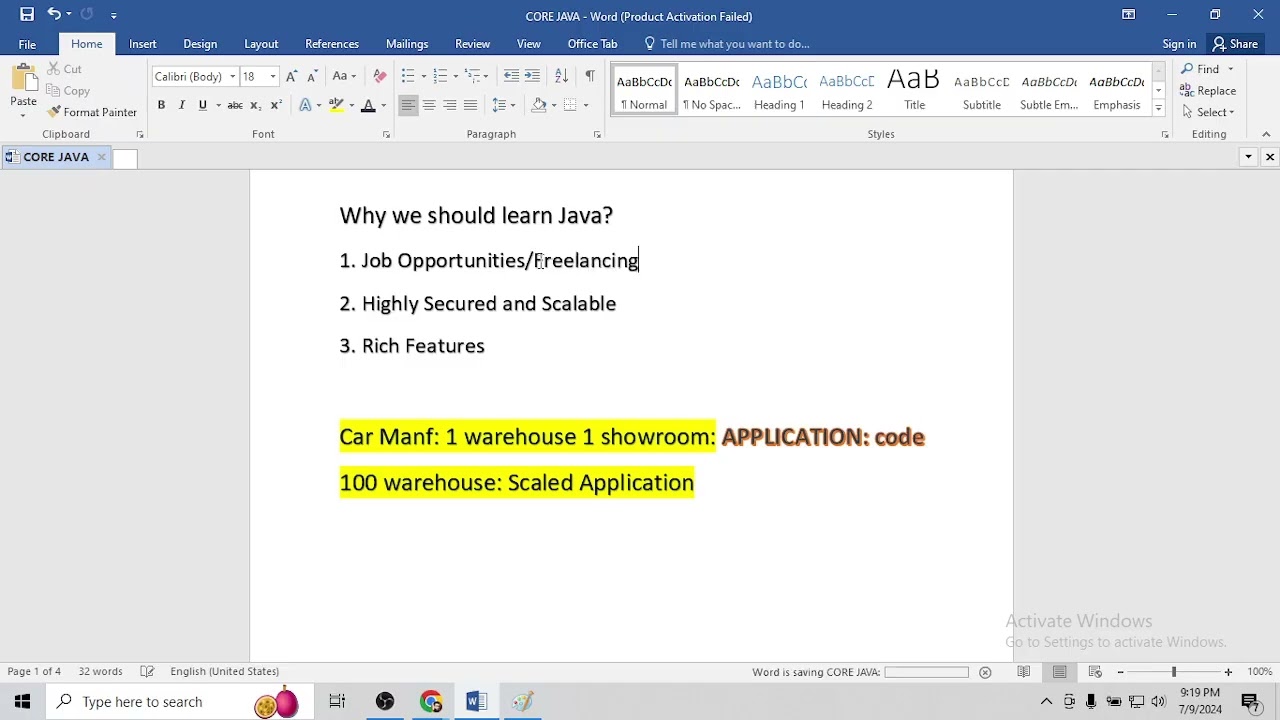Image resolution: width=1280 pixels, height=720 pixels.
Task: Open the bullets list dropdown arrow
Action: click(x=423, y=77)
